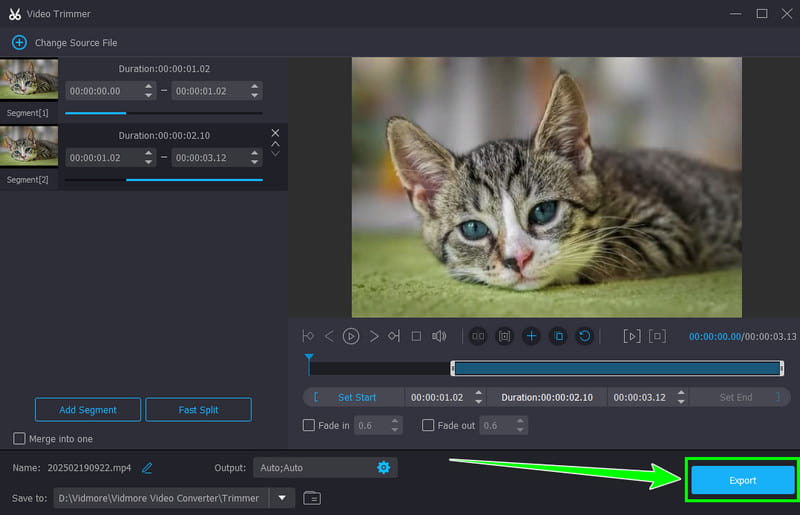The height and width of the screenshot is (515, 800).
Task: Open output settings gear icon
Action: tap(383, 467)
